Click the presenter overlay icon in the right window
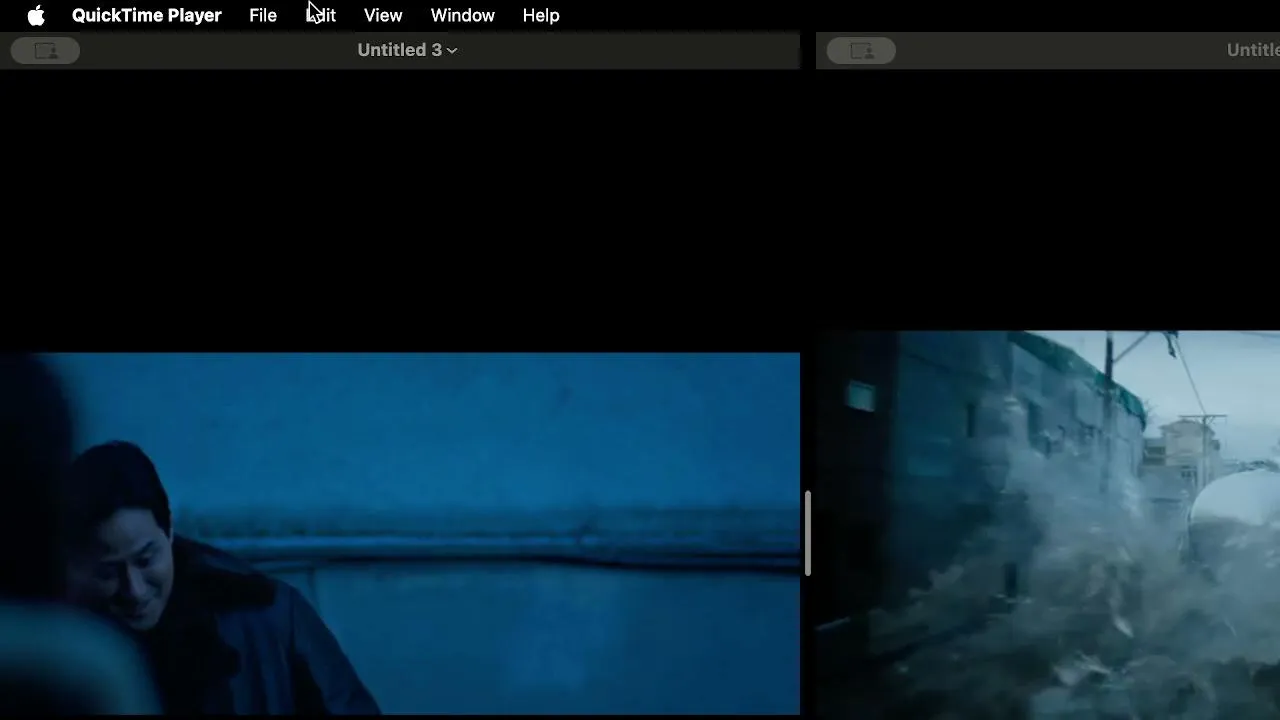 click(861, 51)
